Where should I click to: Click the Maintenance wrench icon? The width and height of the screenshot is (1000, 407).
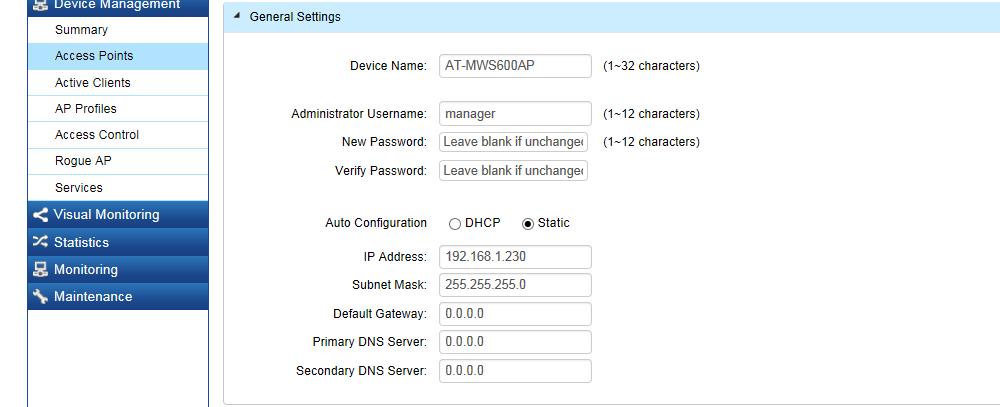click(x=40, y=297)
